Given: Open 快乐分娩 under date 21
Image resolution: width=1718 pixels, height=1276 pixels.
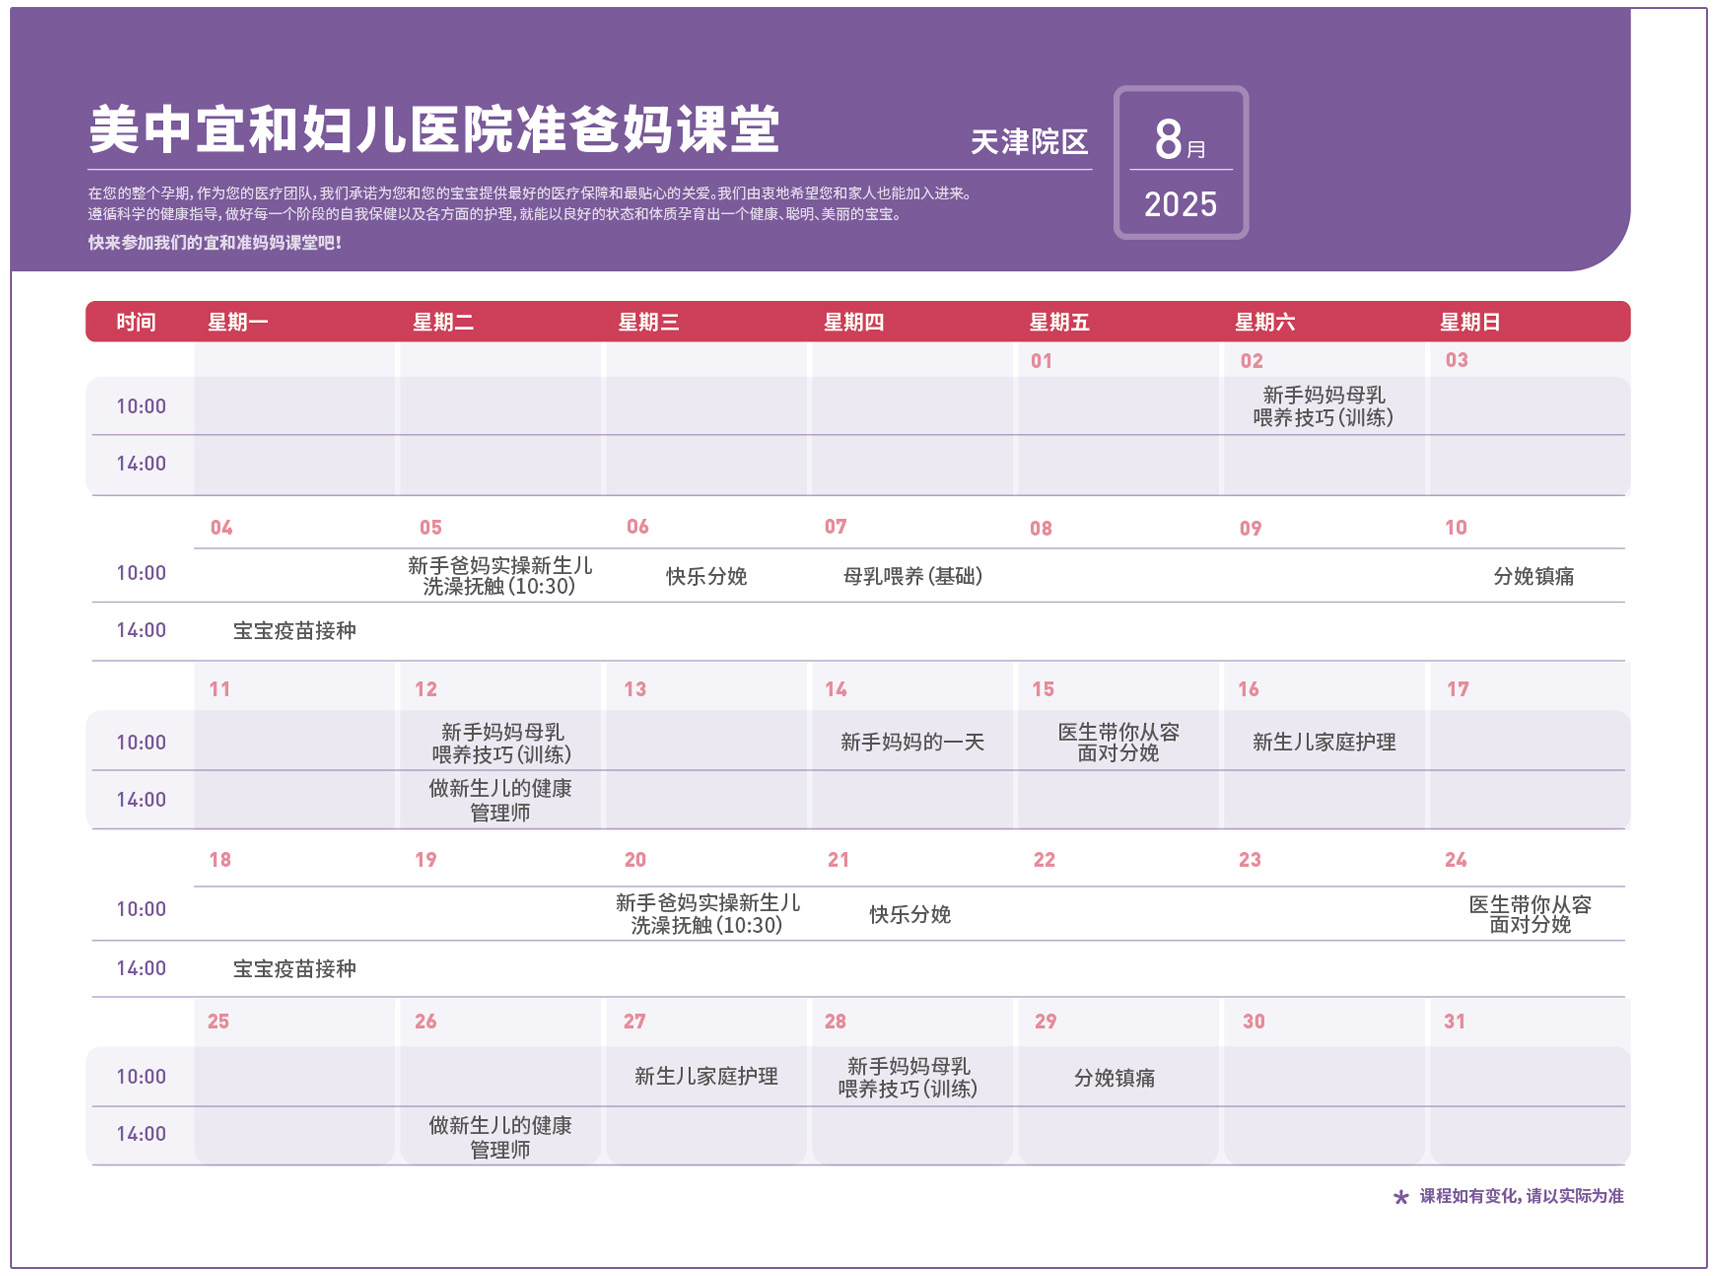Looking at the screenshot, I should click(909, 915).
